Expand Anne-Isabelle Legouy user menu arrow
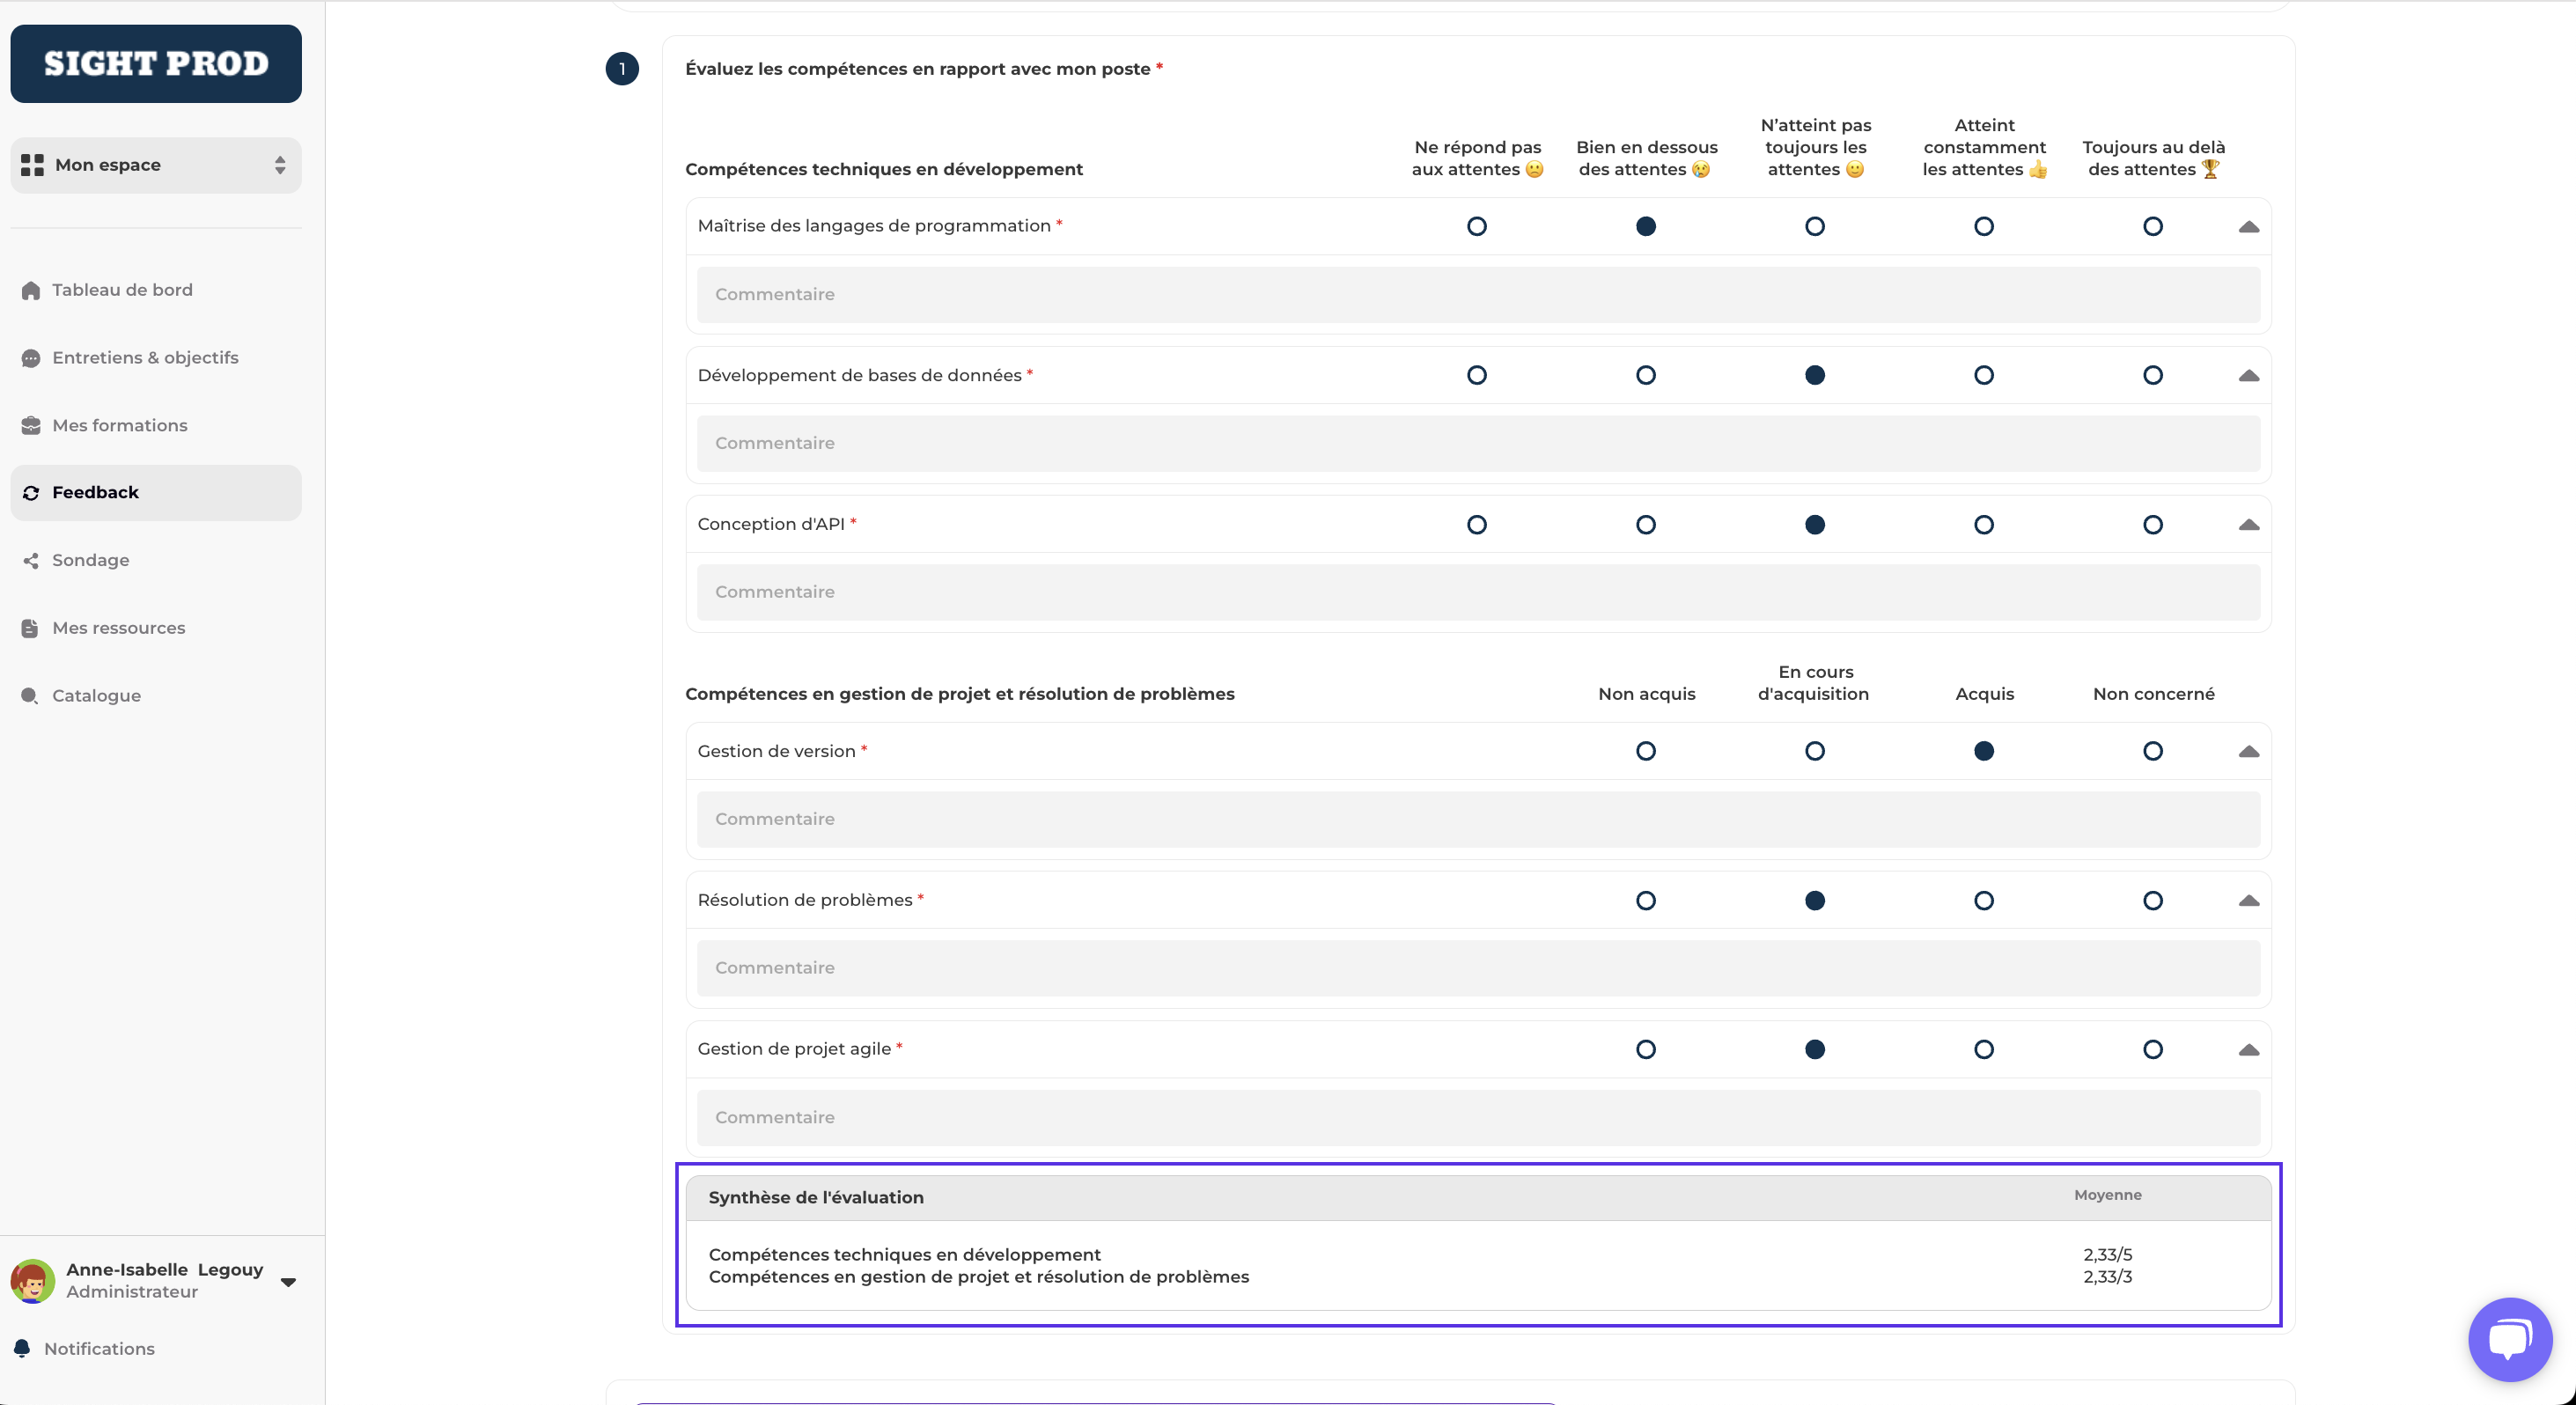 (x=288, y=1281)
